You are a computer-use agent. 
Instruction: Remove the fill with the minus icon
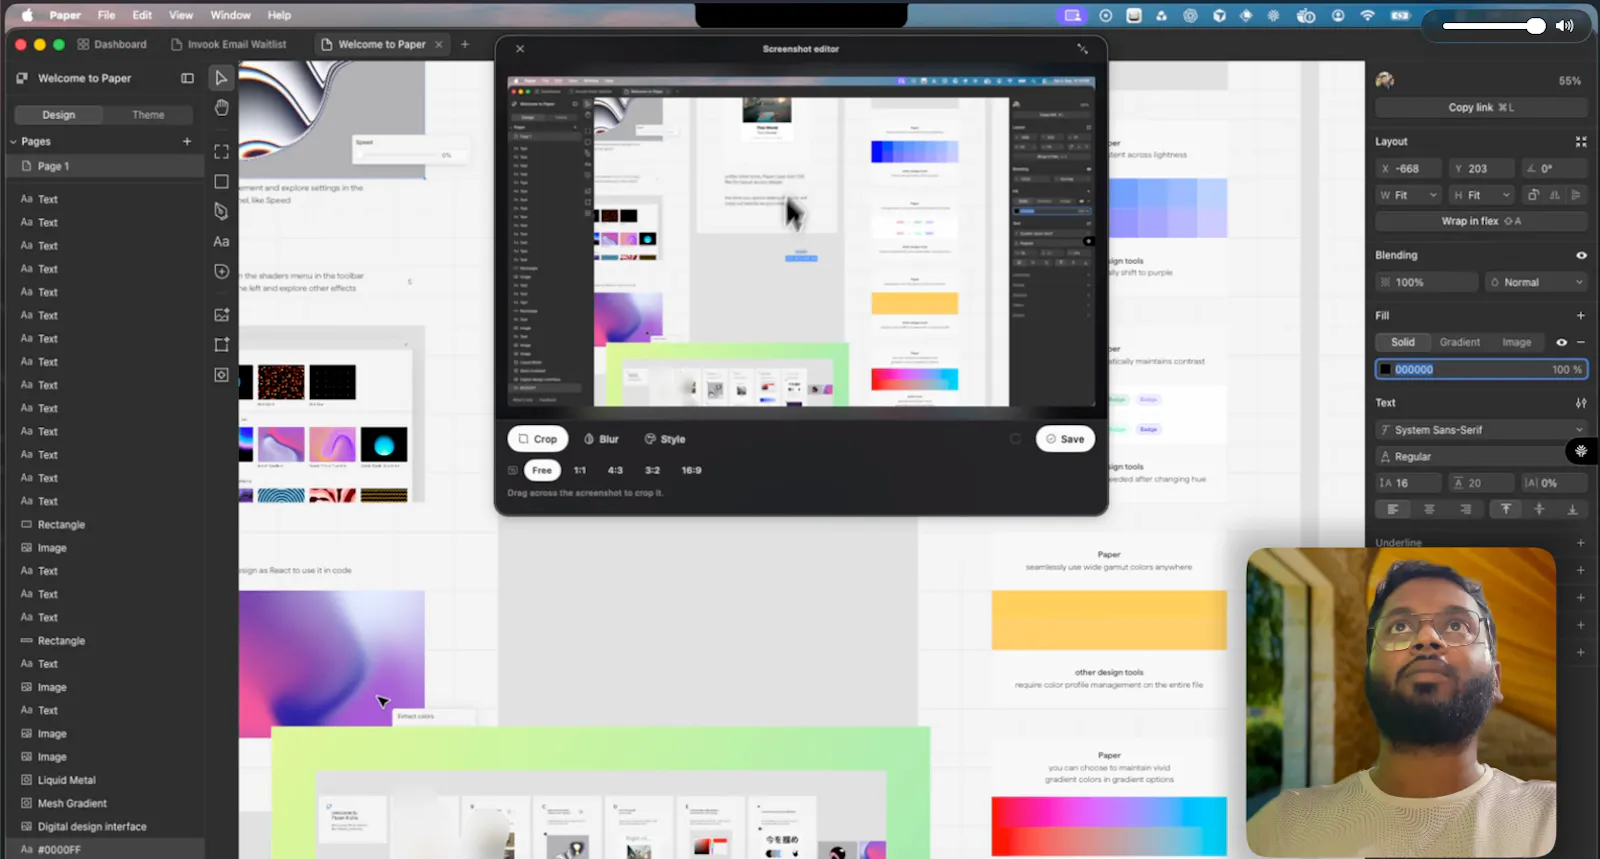point(1581,342)
